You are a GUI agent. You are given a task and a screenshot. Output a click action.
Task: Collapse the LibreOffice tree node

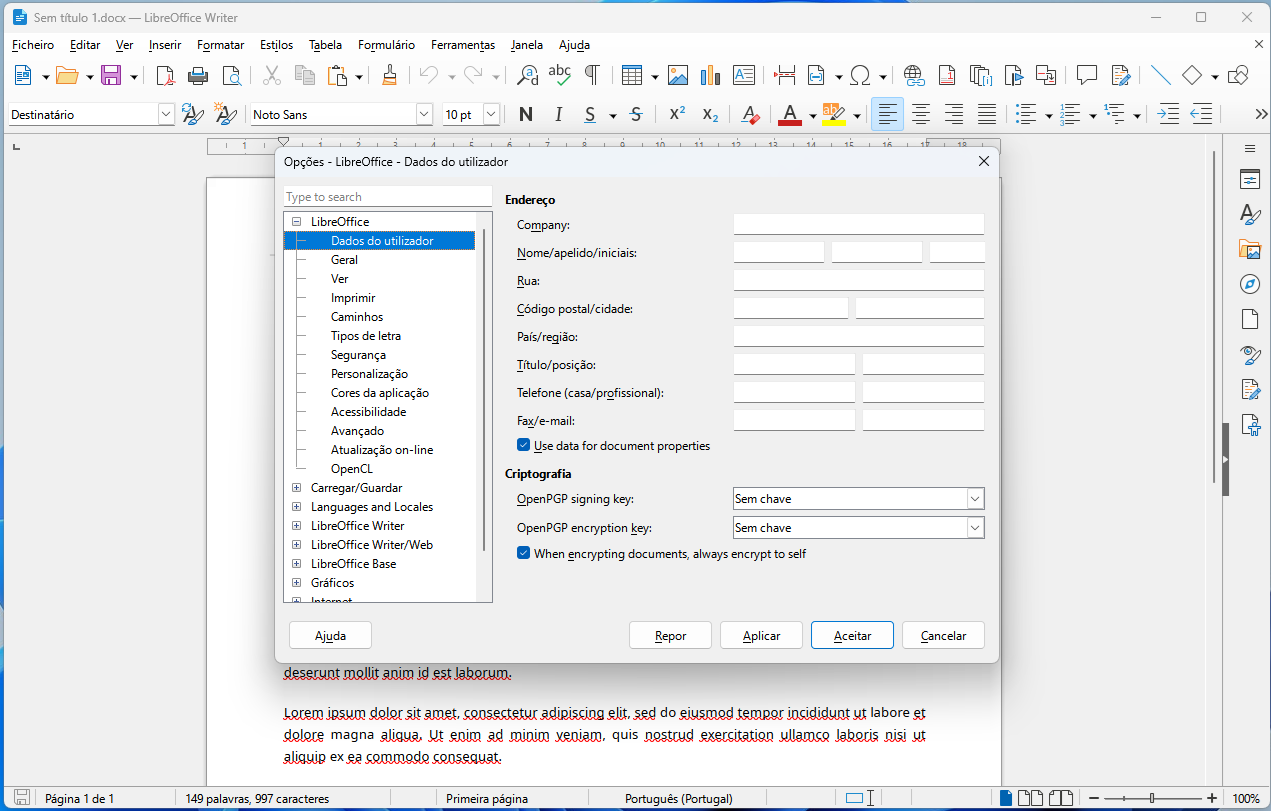(296, 222)
